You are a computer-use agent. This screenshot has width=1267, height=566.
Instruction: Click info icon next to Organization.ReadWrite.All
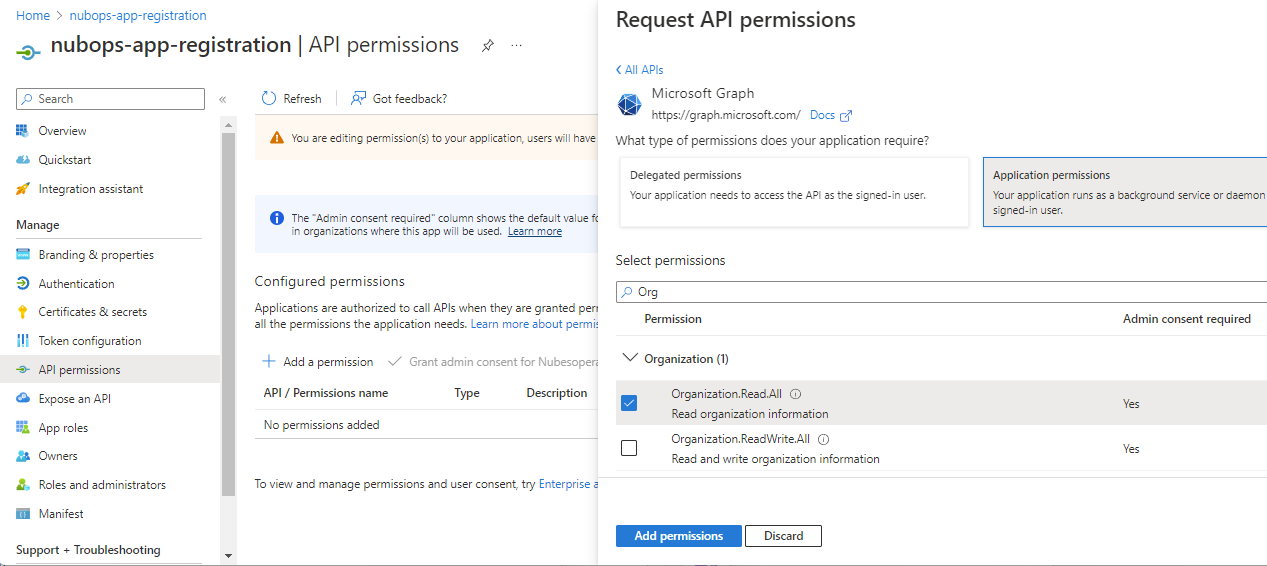824,439
